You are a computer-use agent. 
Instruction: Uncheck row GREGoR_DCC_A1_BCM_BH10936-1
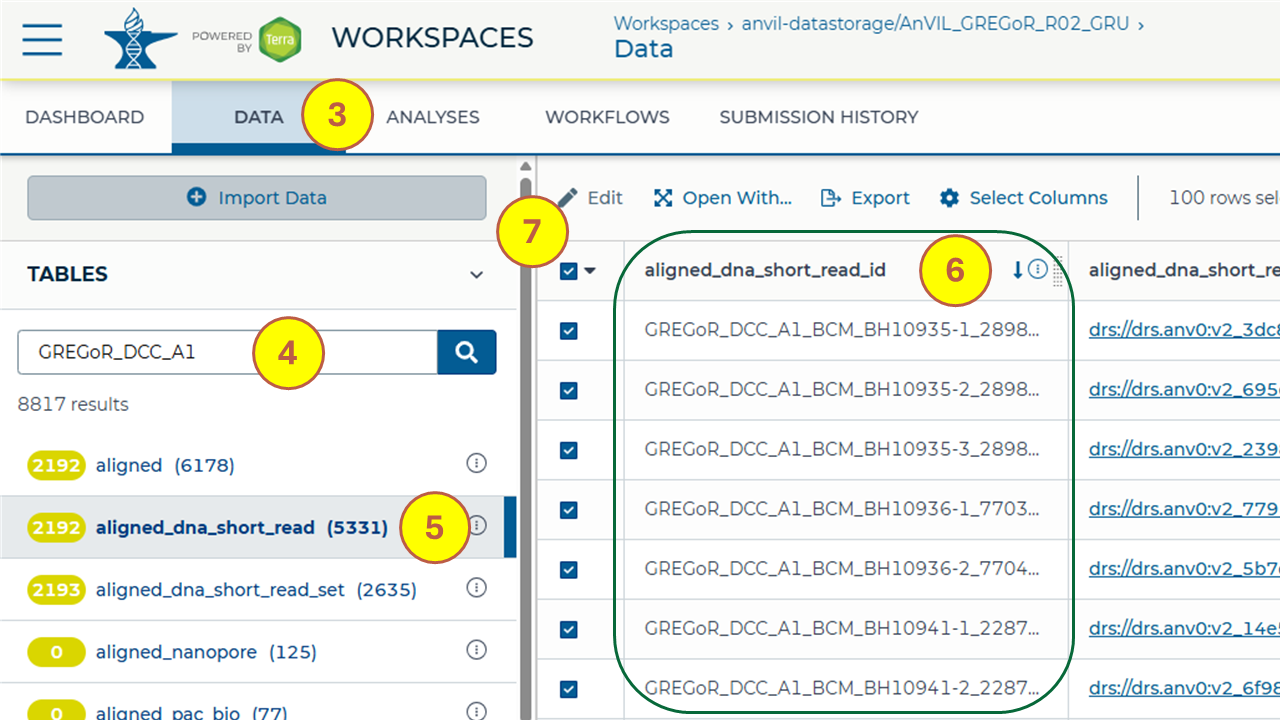point(569,510)
